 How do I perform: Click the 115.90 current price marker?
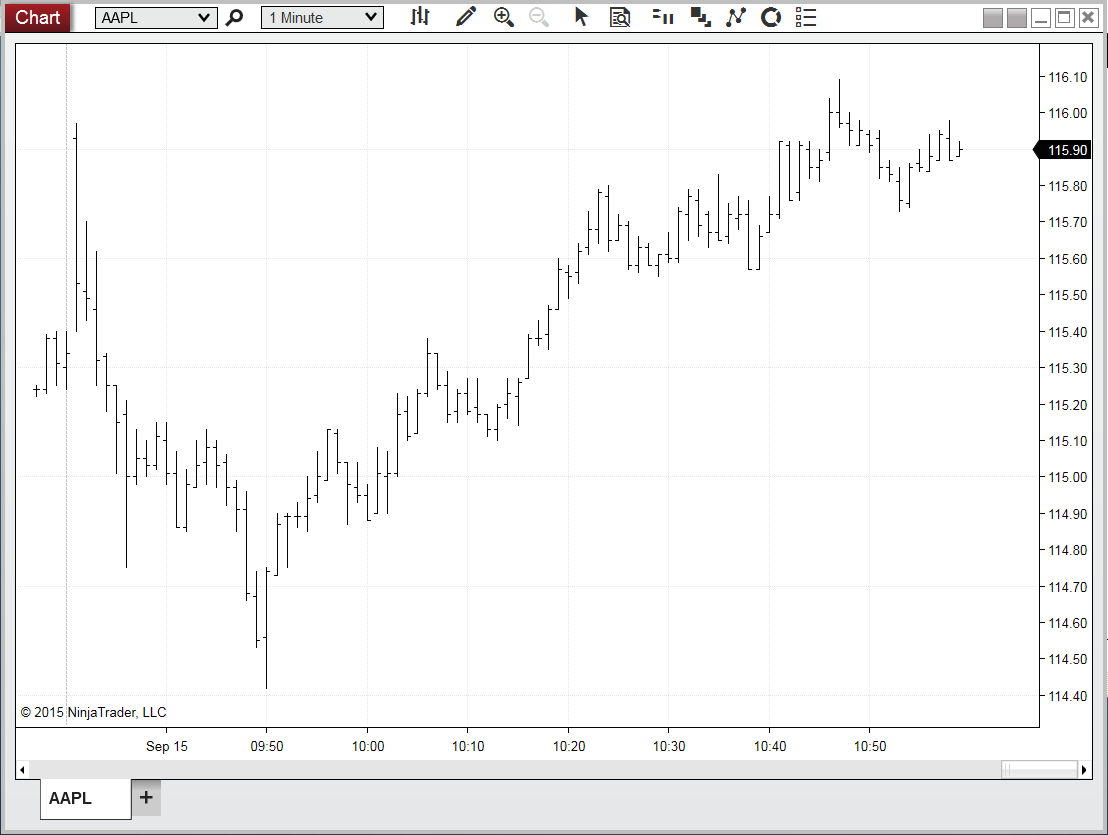tap(1063, 150)
